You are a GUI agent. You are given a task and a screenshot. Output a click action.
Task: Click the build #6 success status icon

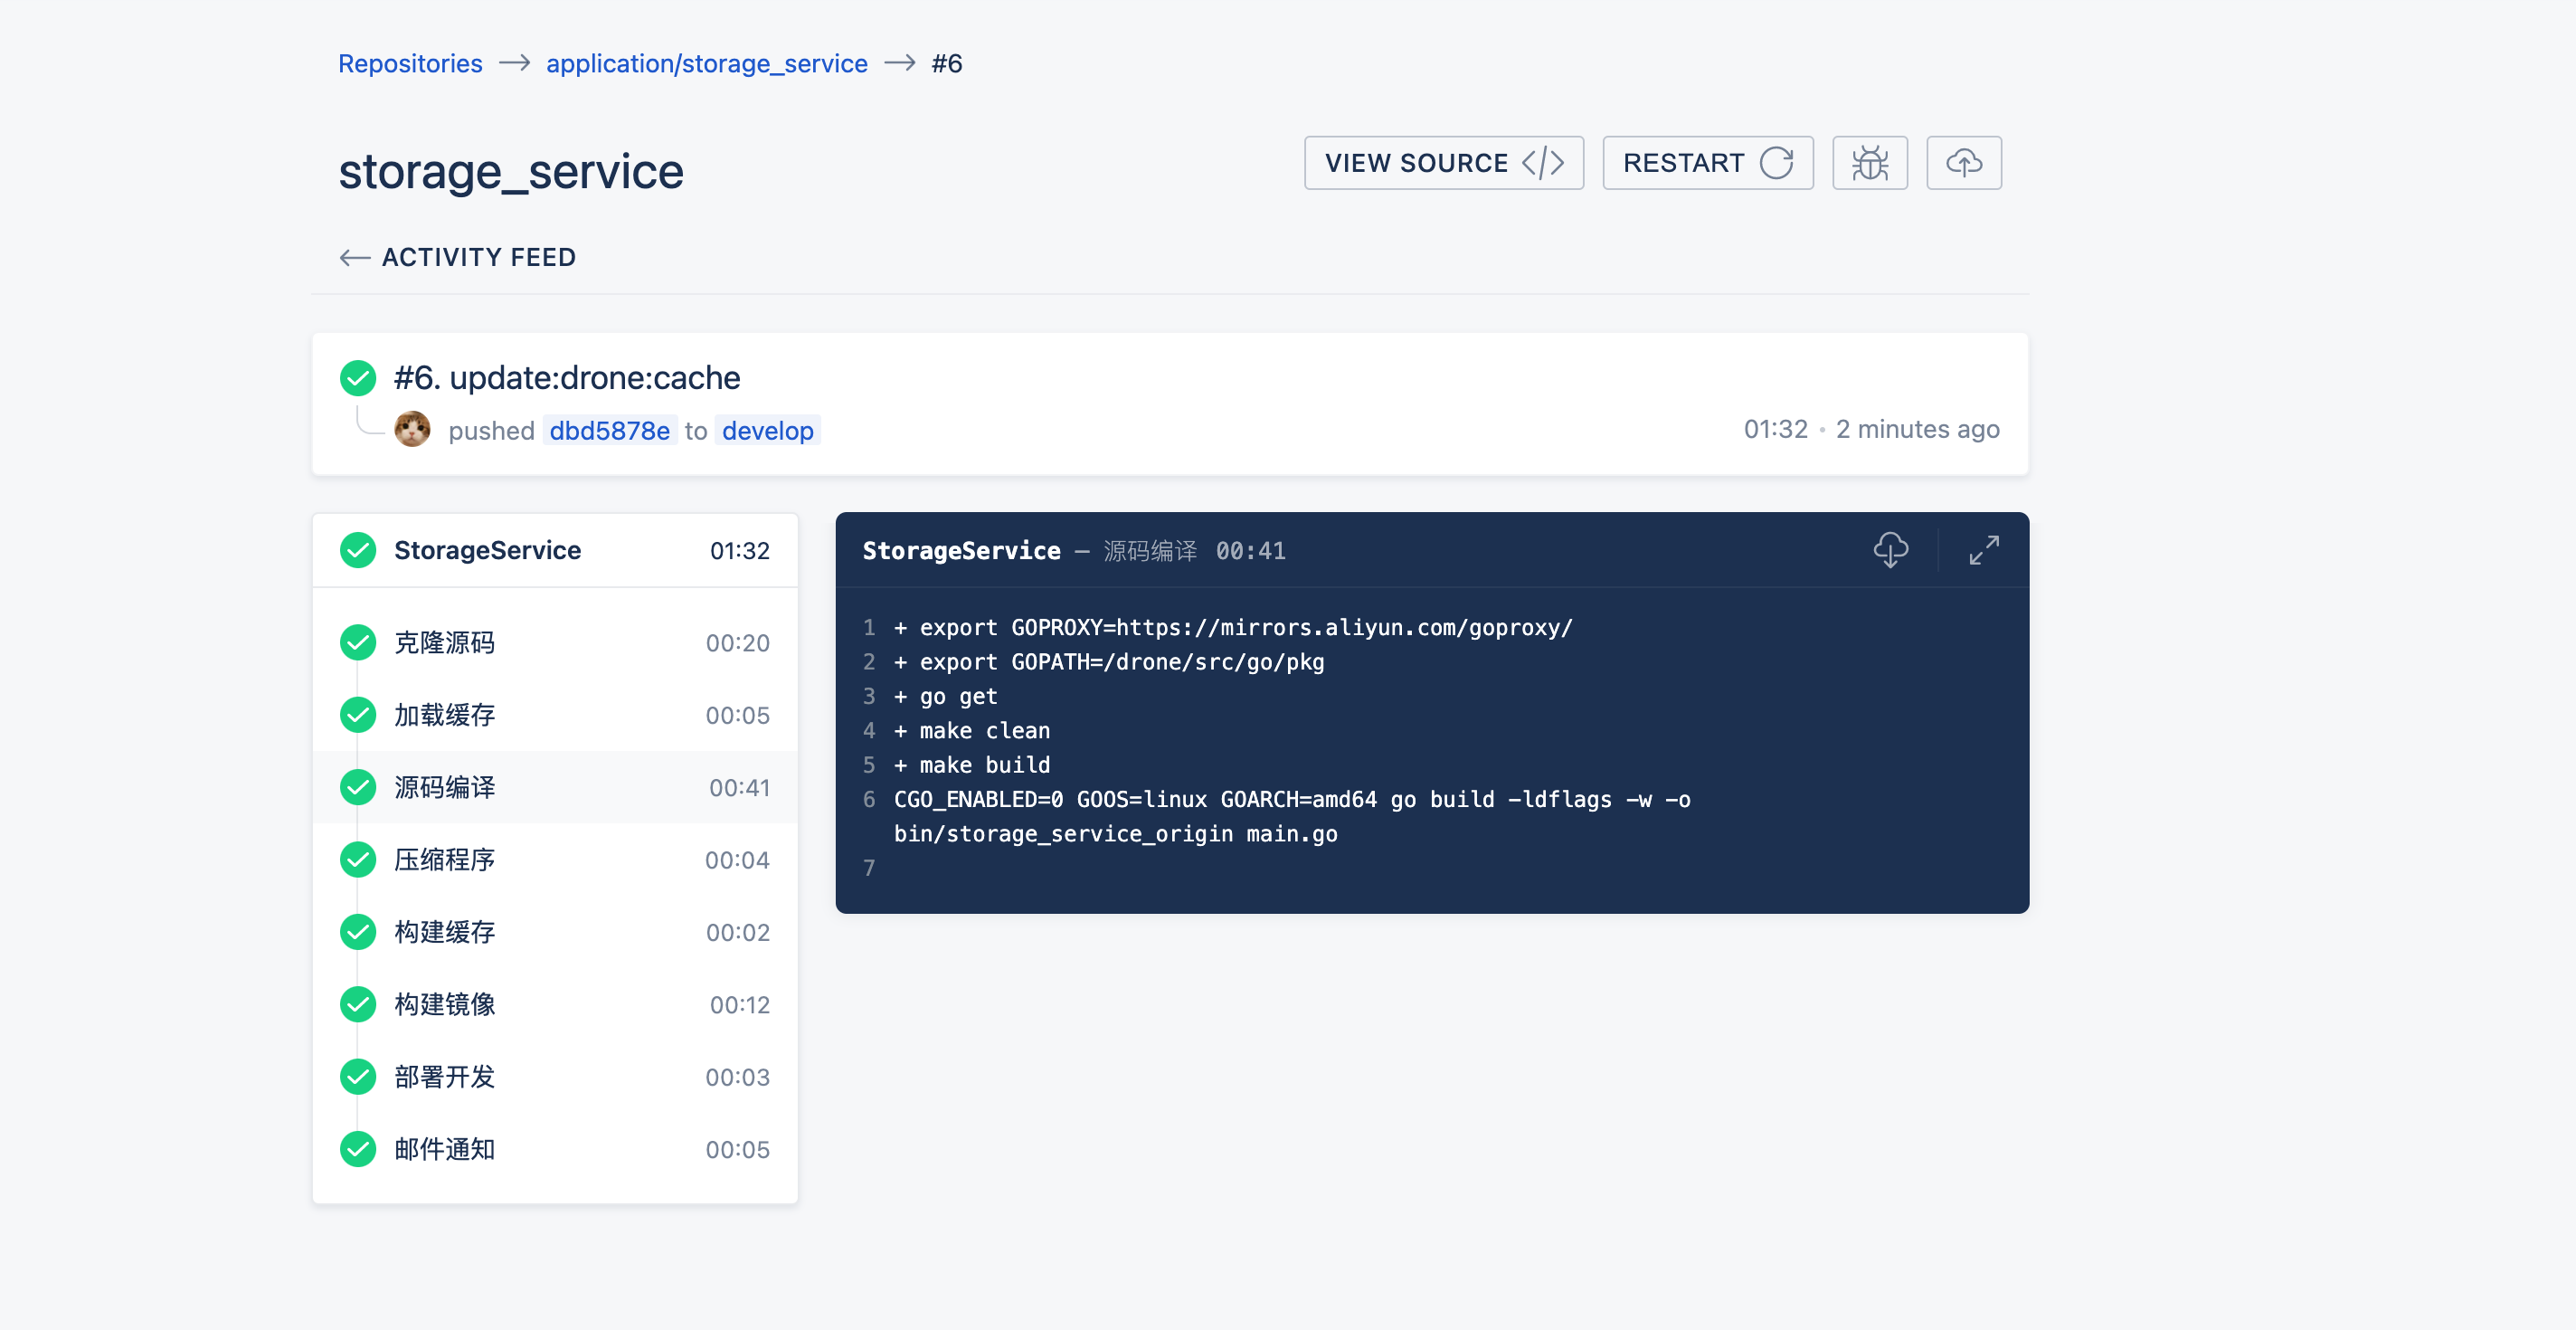(358, 378)
